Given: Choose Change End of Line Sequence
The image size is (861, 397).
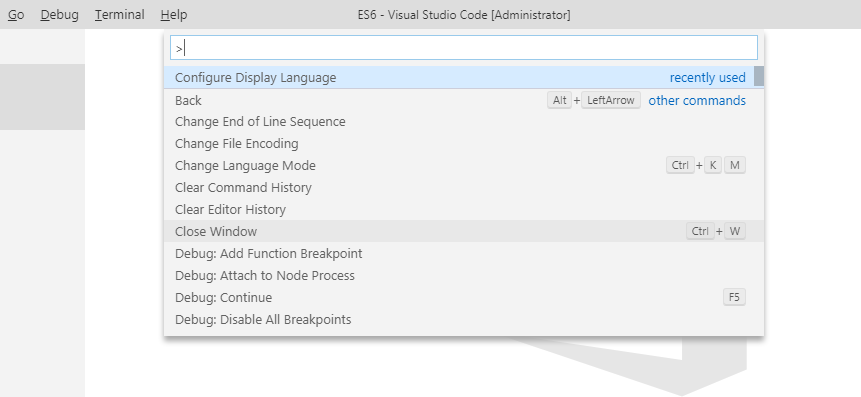Looking at the screenshot, I should pyautogui.click(x=463, y=122).
